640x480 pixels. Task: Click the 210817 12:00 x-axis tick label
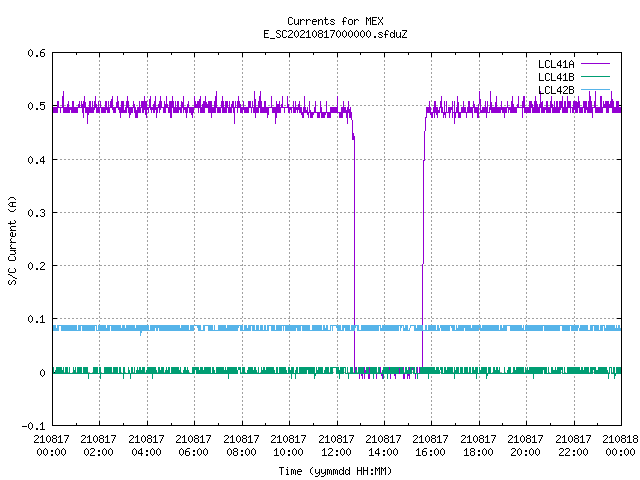tap(336, 445)
